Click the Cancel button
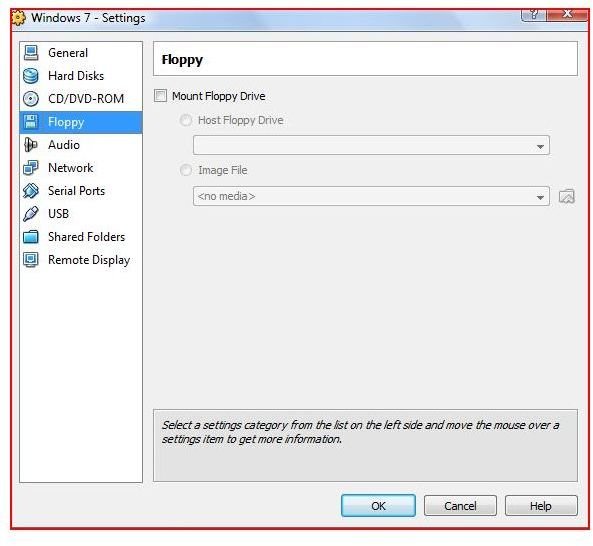593x546 pixels. (460, 506)
